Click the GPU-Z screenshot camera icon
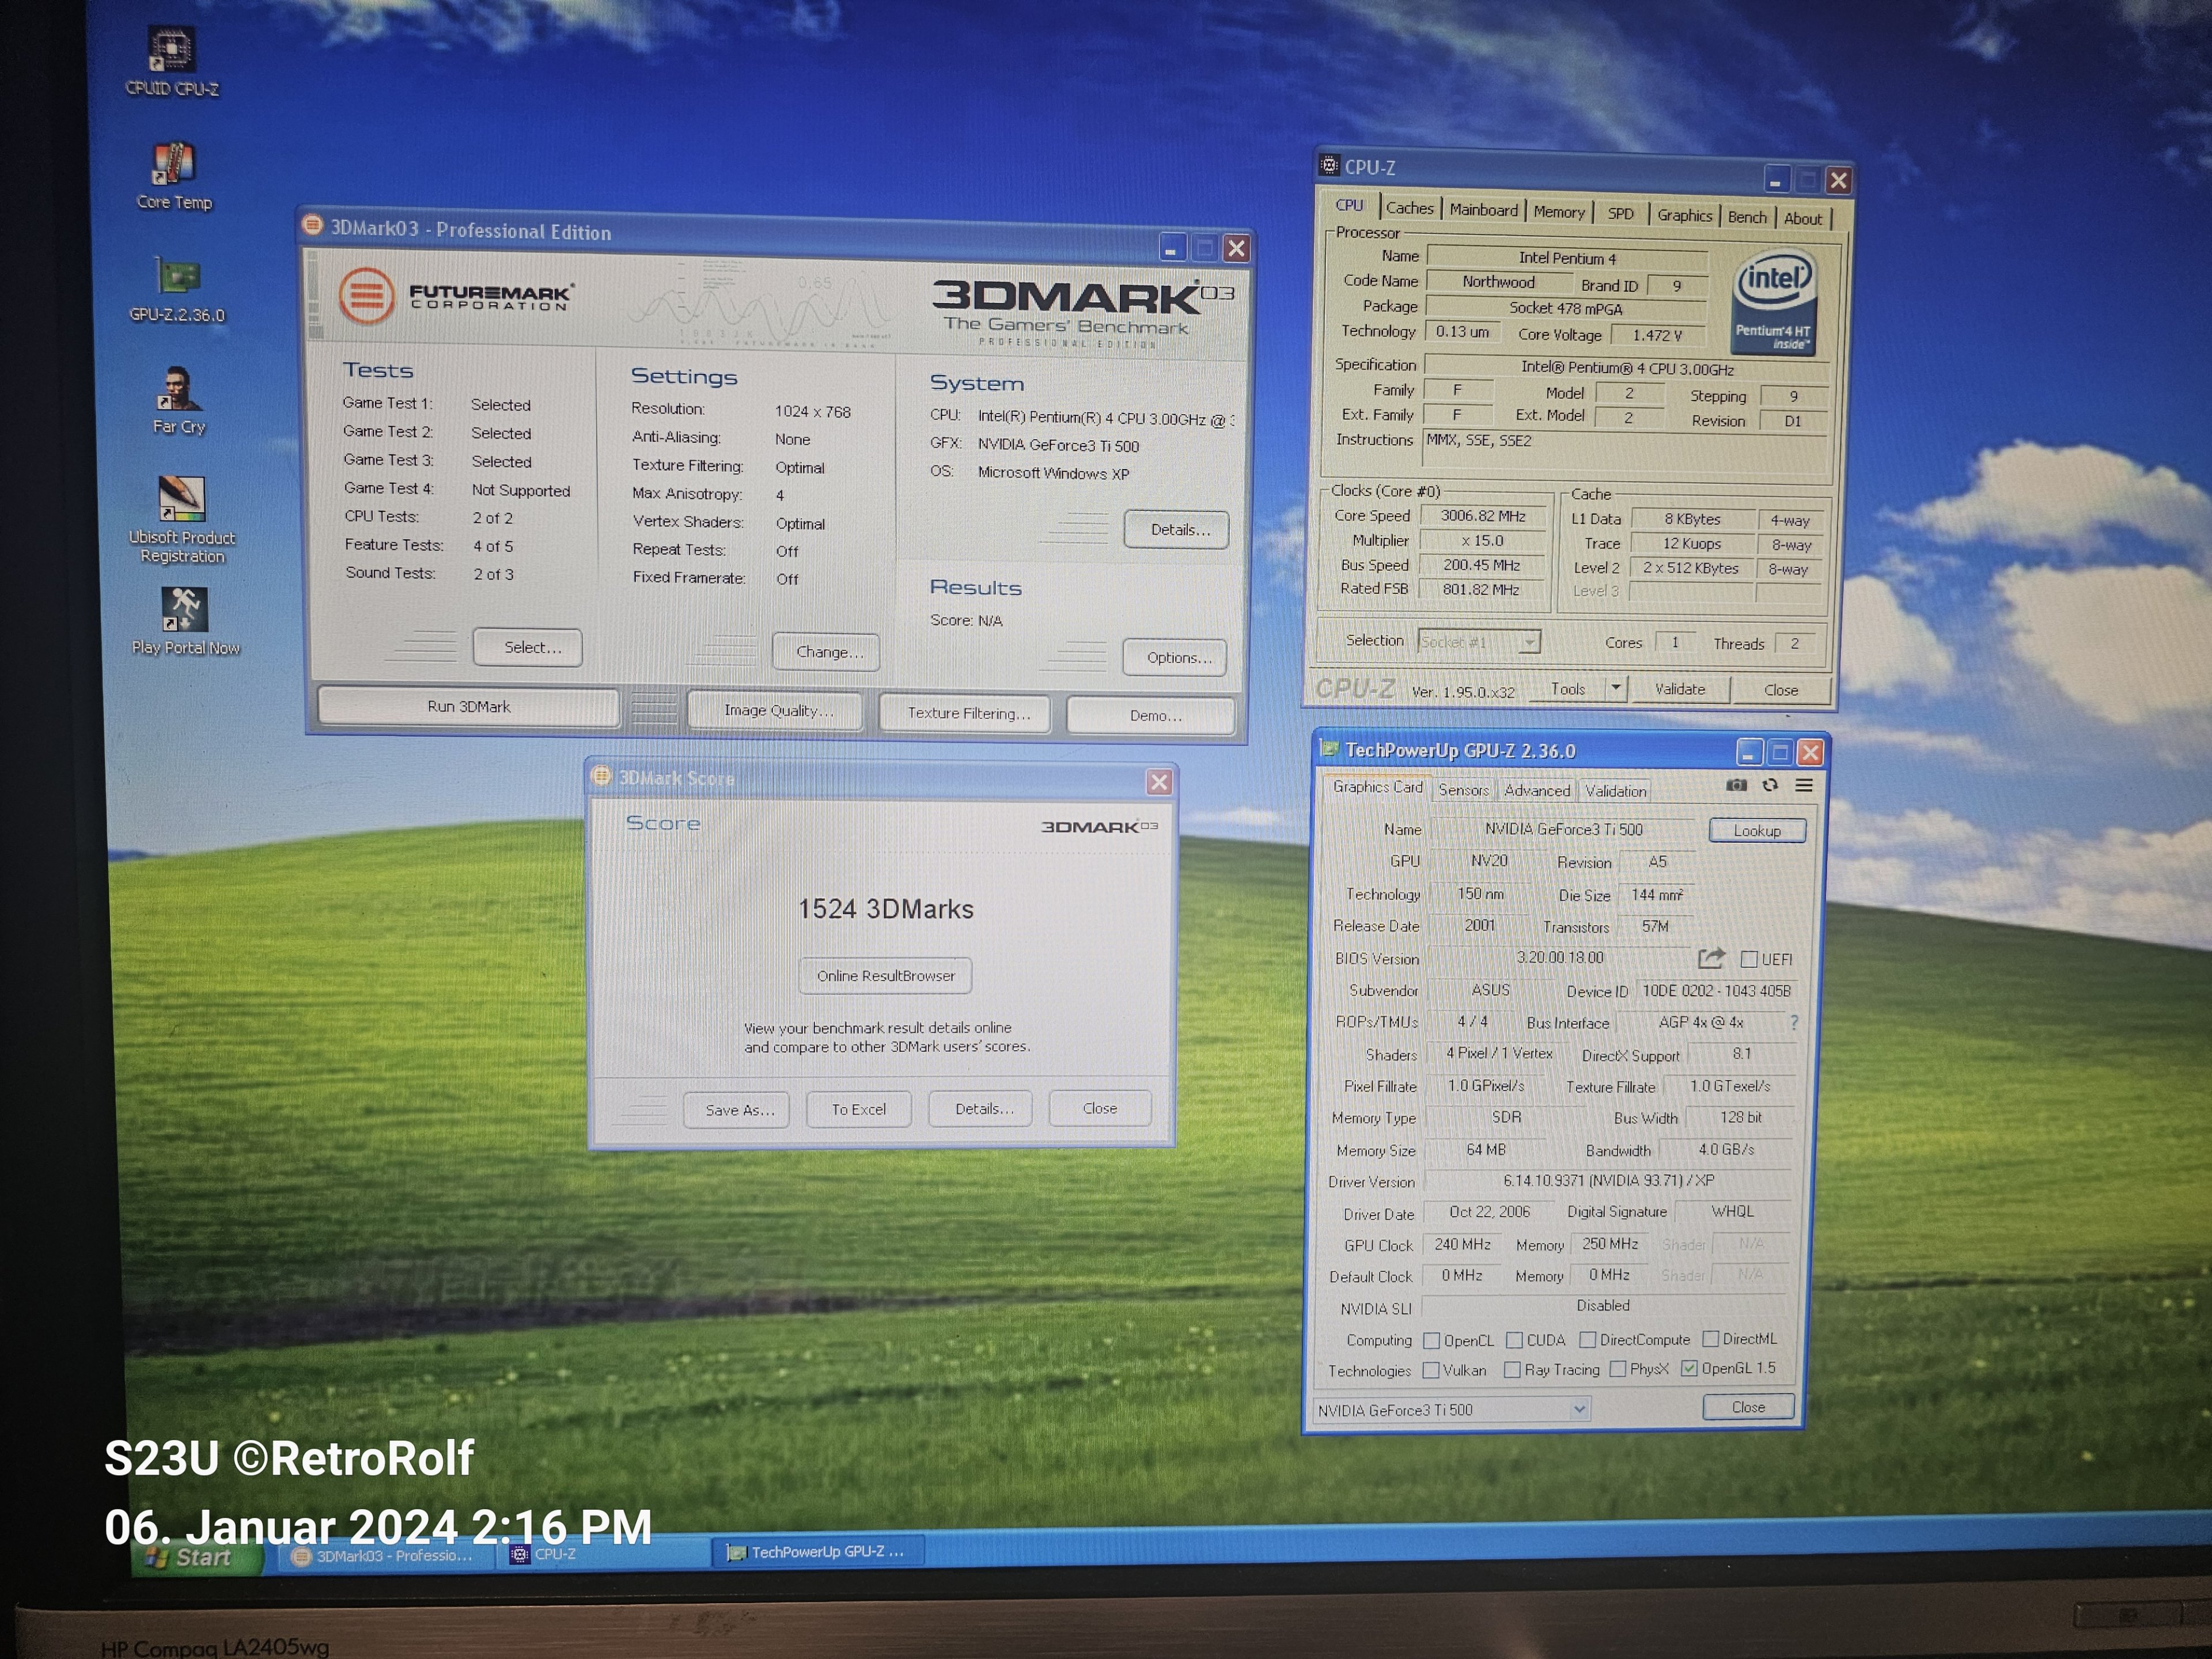This screenshot has width=2212, height=1659. (x=1737, y=786)
